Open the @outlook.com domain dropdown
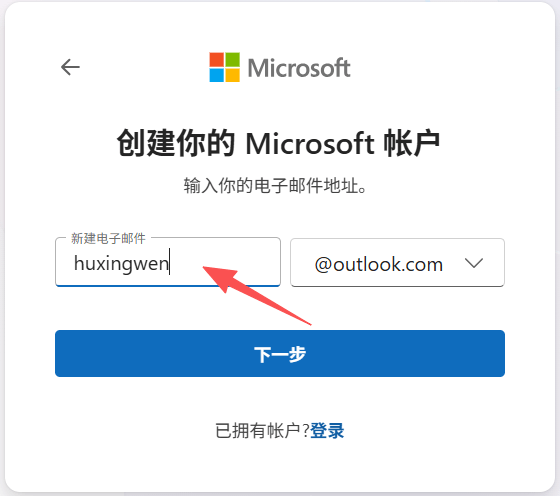 pos(397,263)
